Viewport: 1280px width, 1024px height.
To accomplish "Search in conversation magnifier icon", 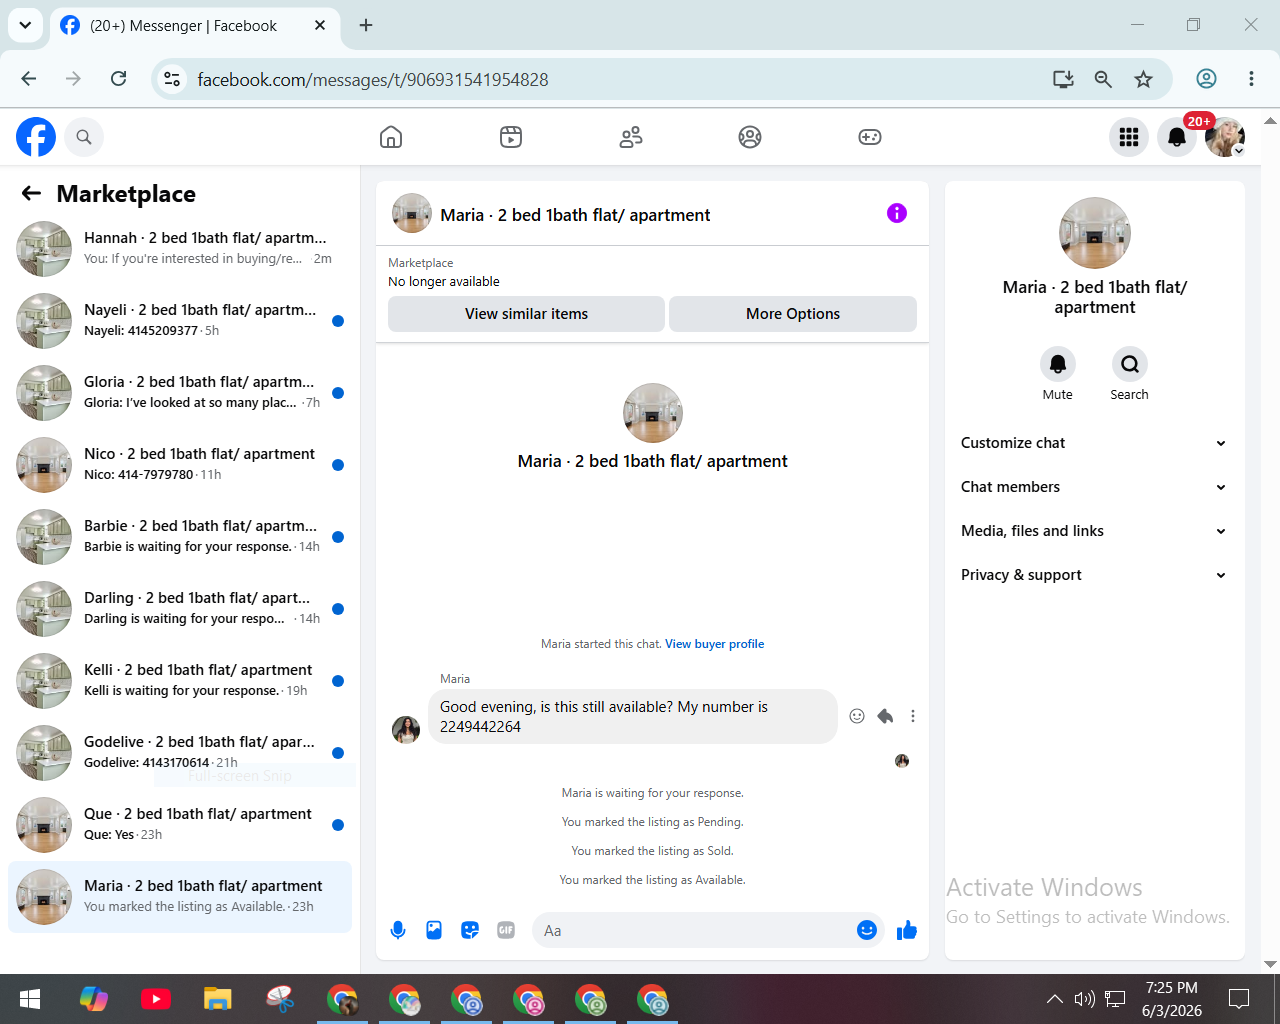I will pyautogui.click(x=1130, y=364).
